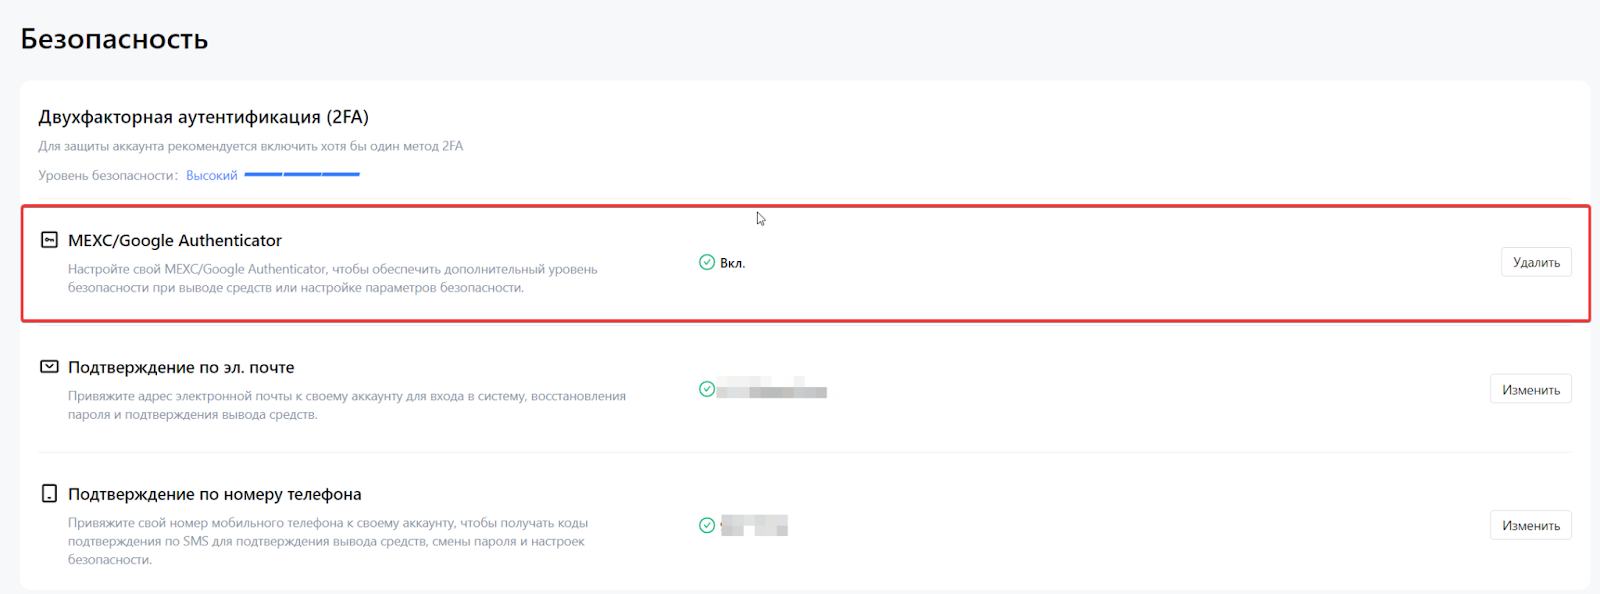Select the Подтверждение по номеру телефона title
Image resolution: width=1600 pixels, height=594 pixels.
point(215,495)
